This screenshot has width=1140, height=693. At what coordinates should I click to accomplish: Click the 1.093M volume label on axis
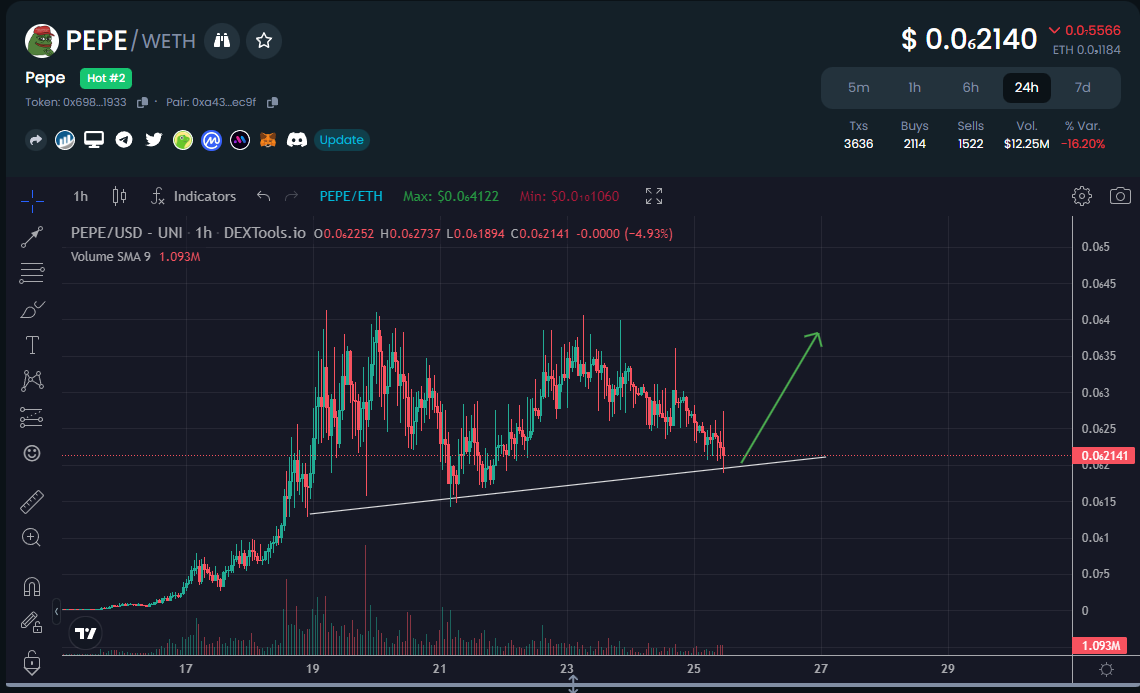[x=1100, y=646]
